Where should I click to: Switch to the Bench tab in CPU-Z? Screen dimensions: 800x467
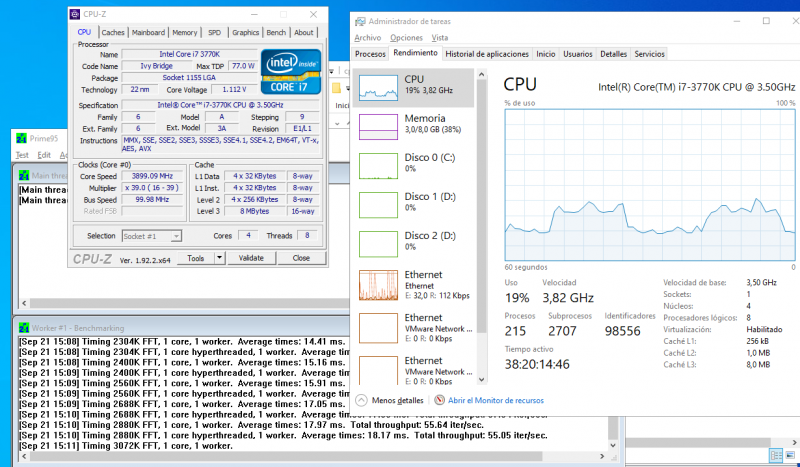click(276, 32)
